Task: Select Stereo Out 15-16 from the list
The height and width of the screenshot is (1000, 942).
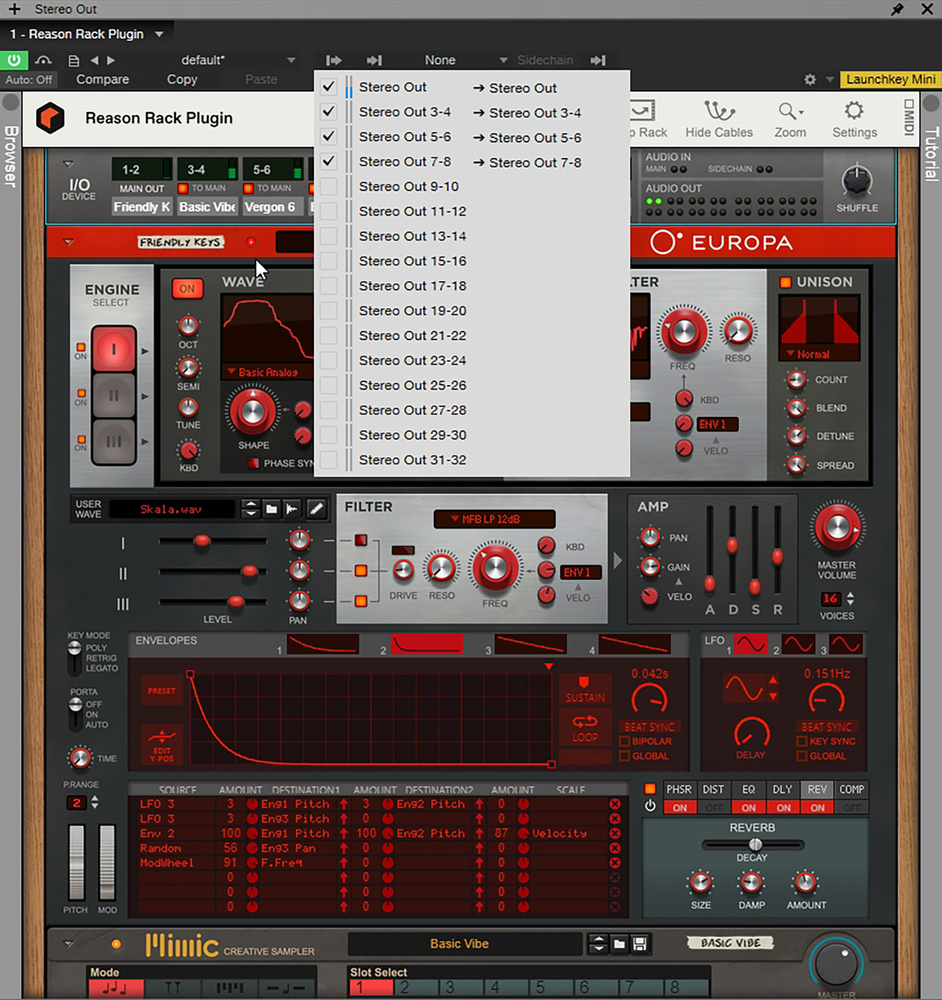Action: click(x=412, y=261)
